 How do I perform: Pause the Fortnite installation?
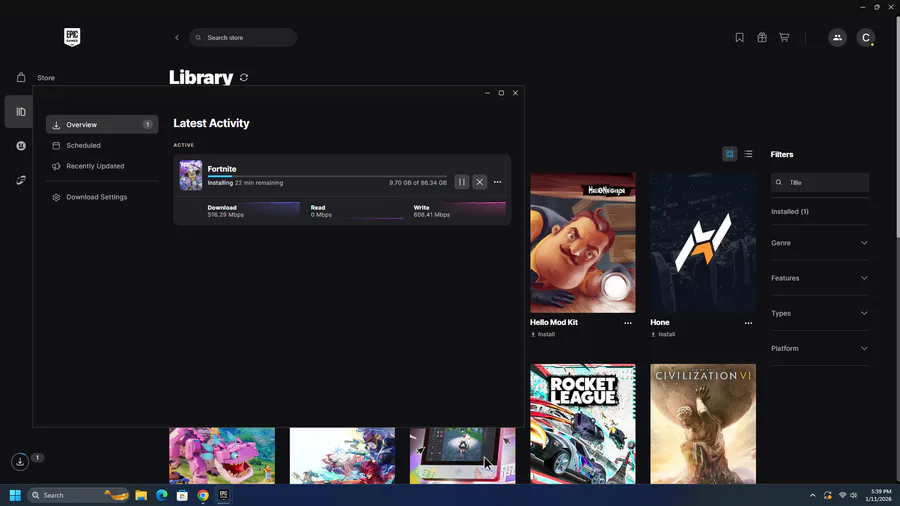click(x=461, y=182)
